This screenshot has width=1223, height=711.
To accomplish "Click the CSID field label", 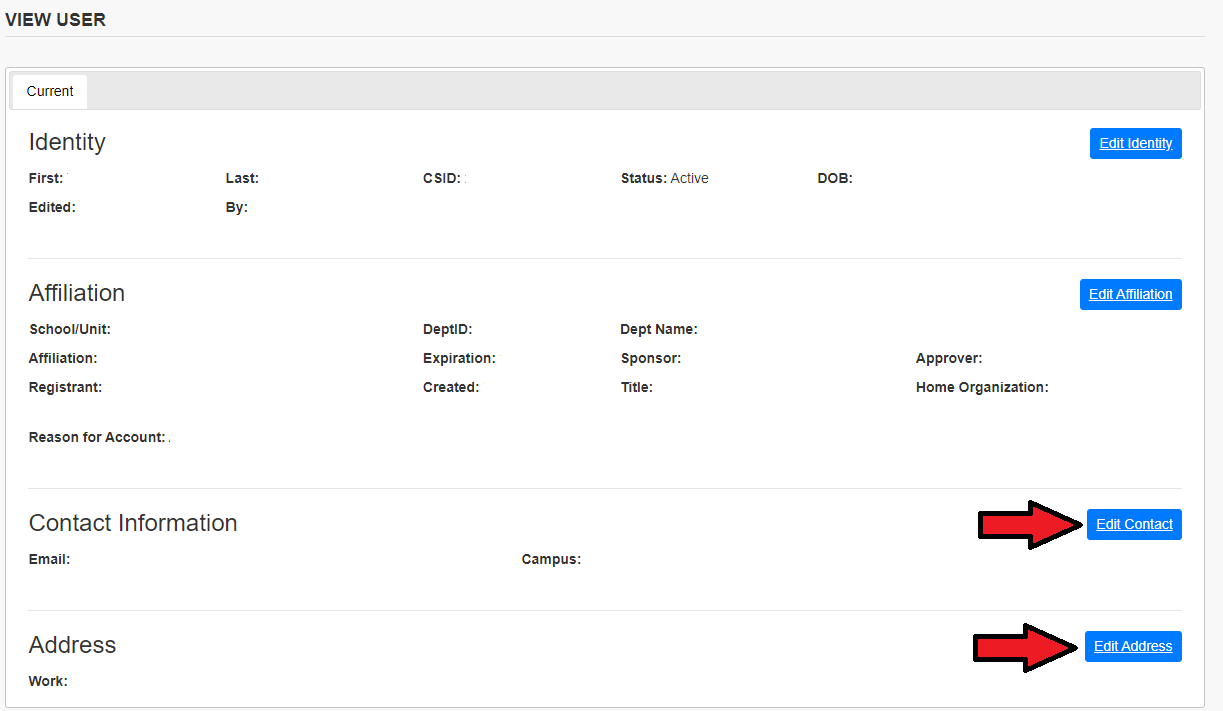I will (442, 178).
